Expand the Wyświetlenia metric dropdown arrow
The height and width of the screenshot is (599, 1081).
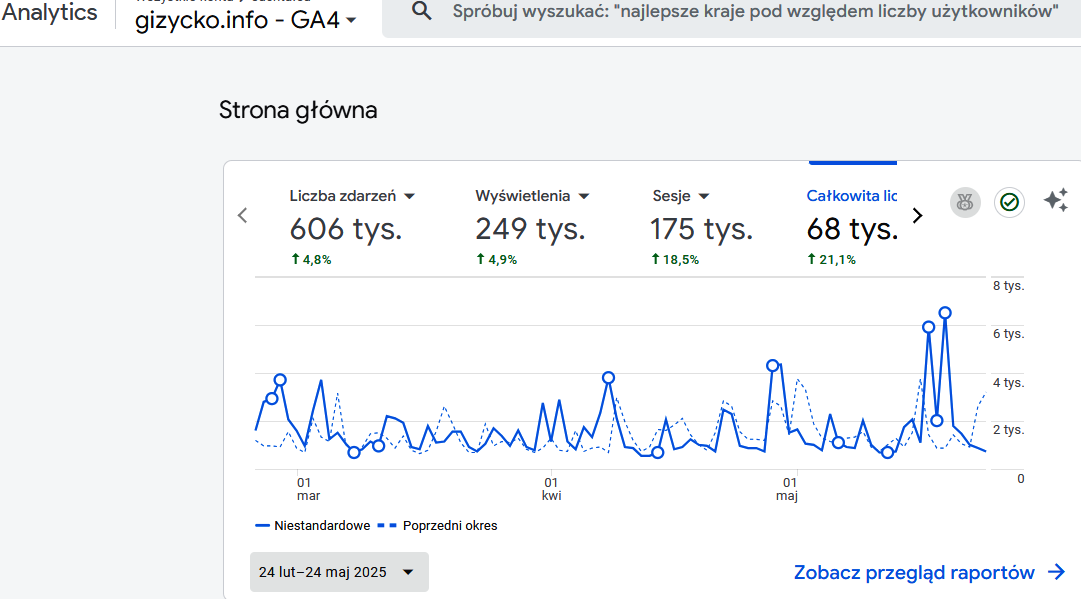584,197
